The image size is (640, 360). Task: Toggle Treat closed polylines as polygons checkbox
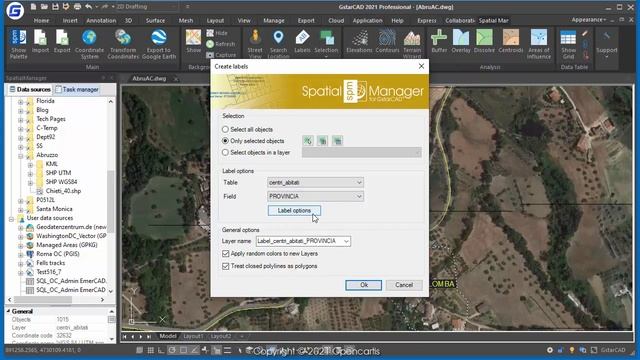coord(226,266)
